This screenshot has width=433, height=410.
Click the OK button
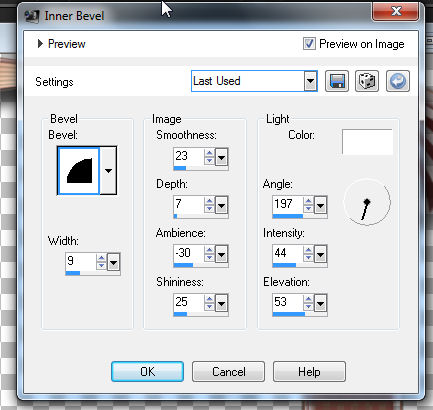[147, 372]
